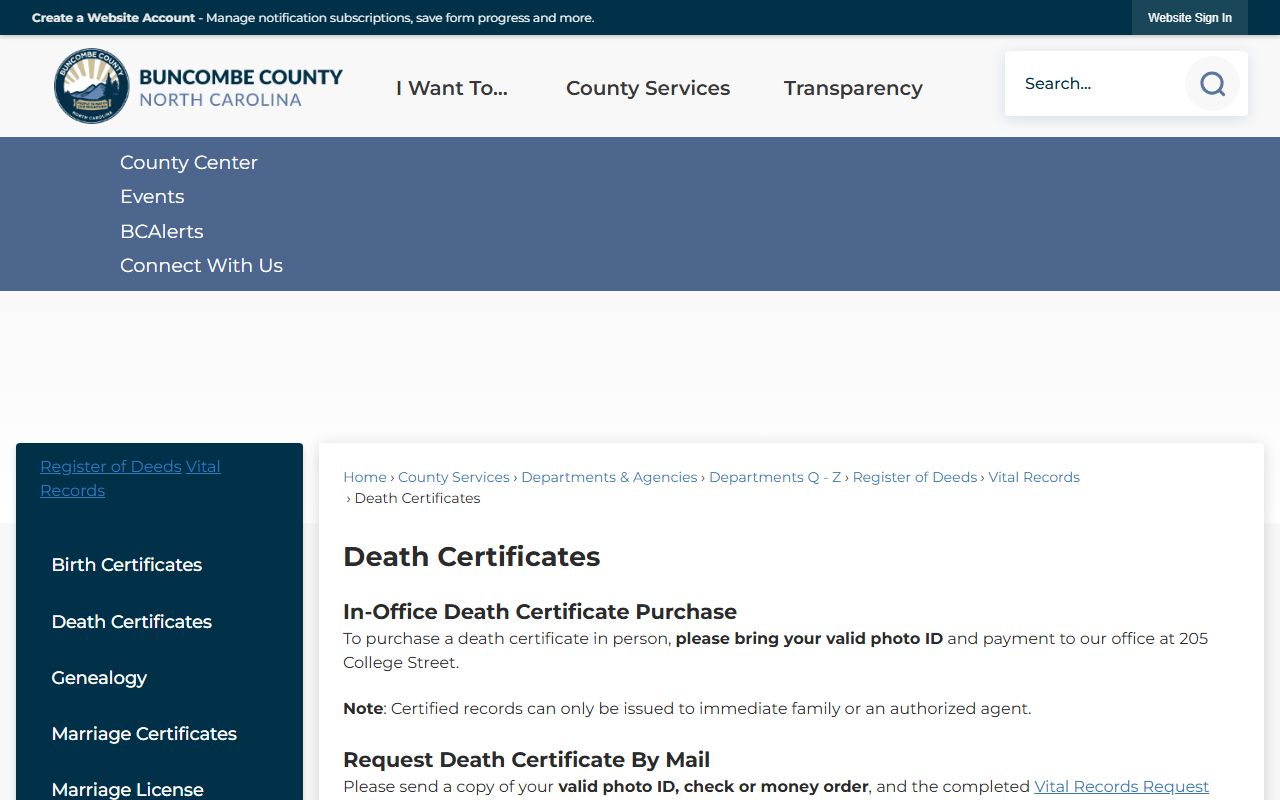Open Register of Deeds sidebar heading link
The height and width of the screenshot is (800, 1280).
coord(111,467)
